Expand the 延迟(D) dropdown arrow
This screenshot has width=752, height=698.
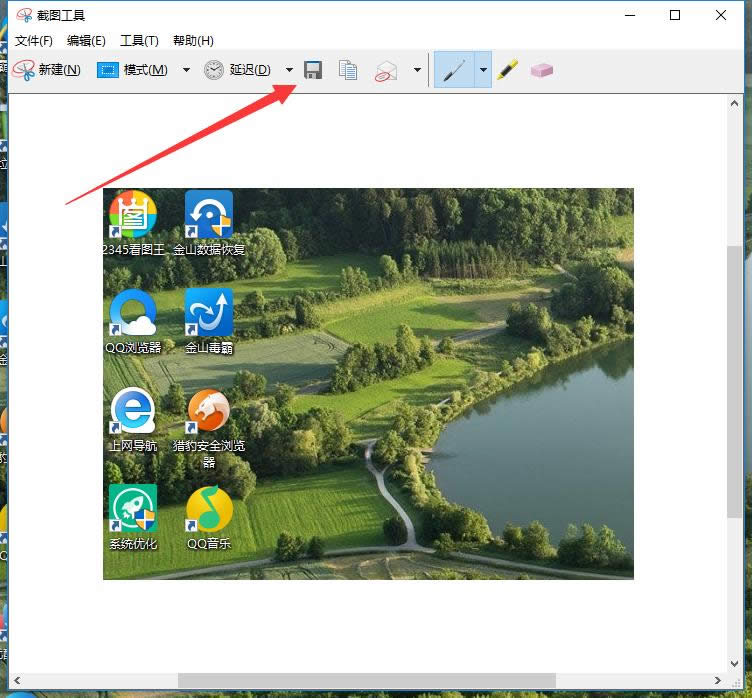point(289,70)
